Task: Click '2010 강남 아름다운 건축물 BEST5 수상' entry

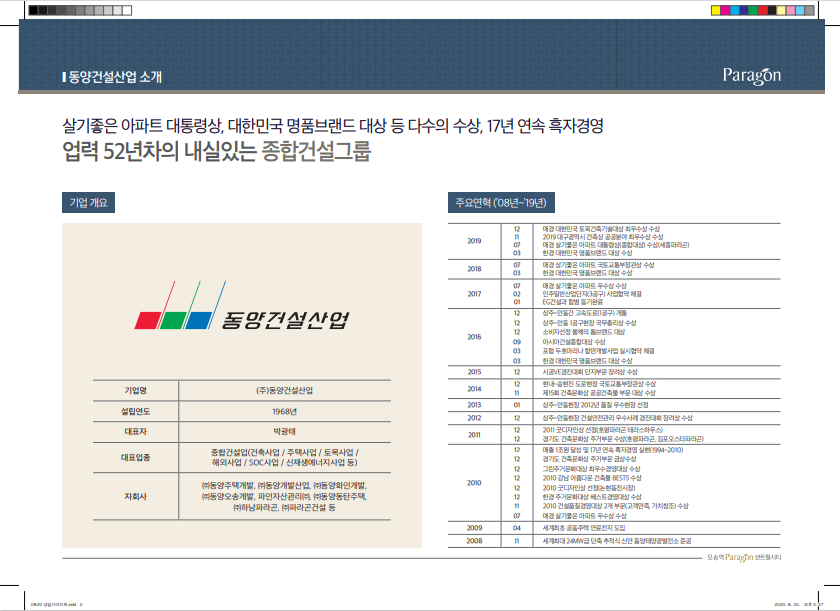Action: pyautogui.click(x=591, y=478)
